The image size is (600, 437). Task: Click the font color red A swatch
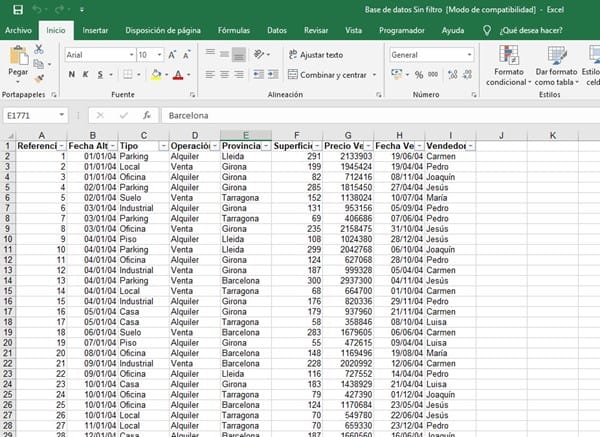[176, 75]
